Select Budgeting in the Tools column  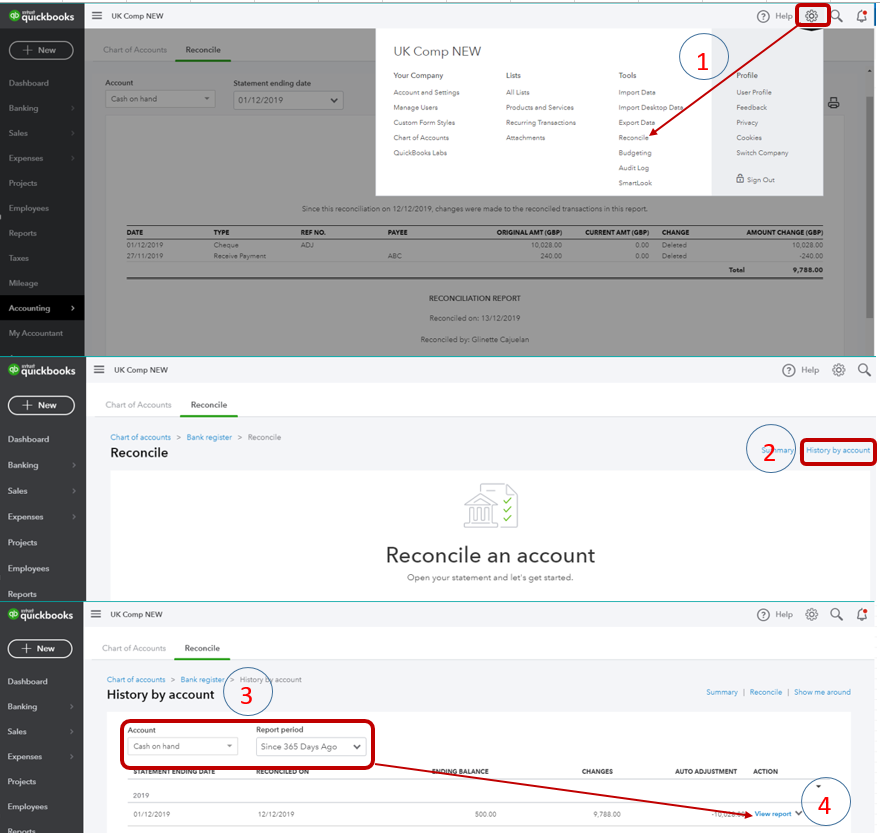coord(635,153)
